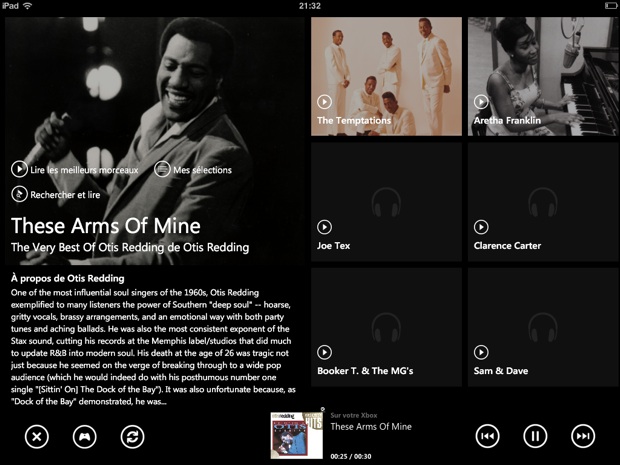Click Joe Tex tile headphones placeholder
This screenshot has width=620, height=465.
tap(386, 202)
